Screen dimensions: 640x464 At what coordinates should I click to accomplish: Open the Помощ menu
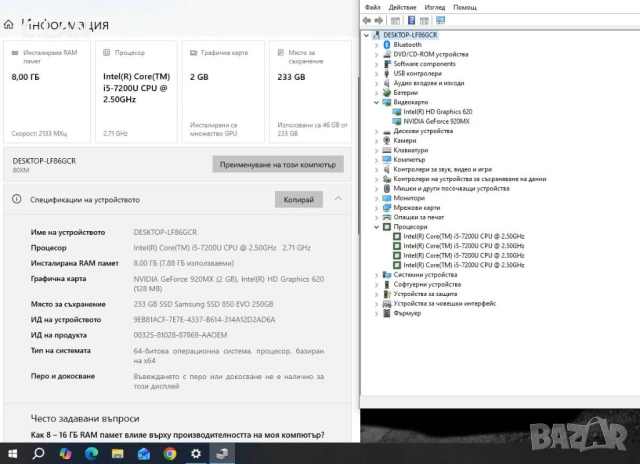(x=465, y=7)
